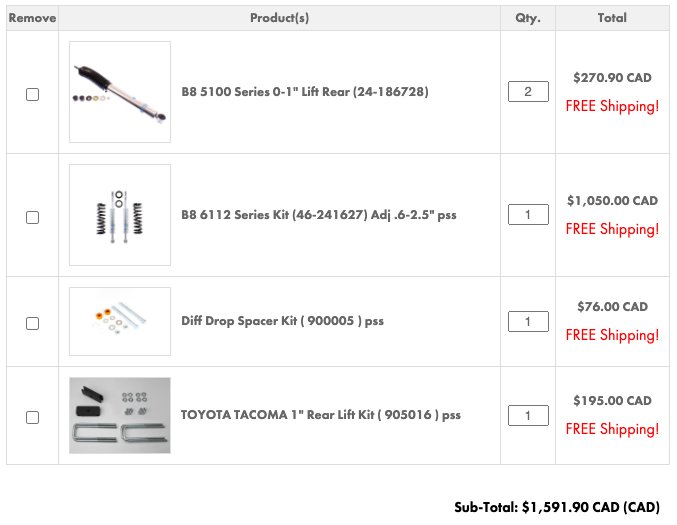Select quantity field for Diff Drop Spacer Kit
The width and height of the screenshot is (677, 525).
click(528, 322)
